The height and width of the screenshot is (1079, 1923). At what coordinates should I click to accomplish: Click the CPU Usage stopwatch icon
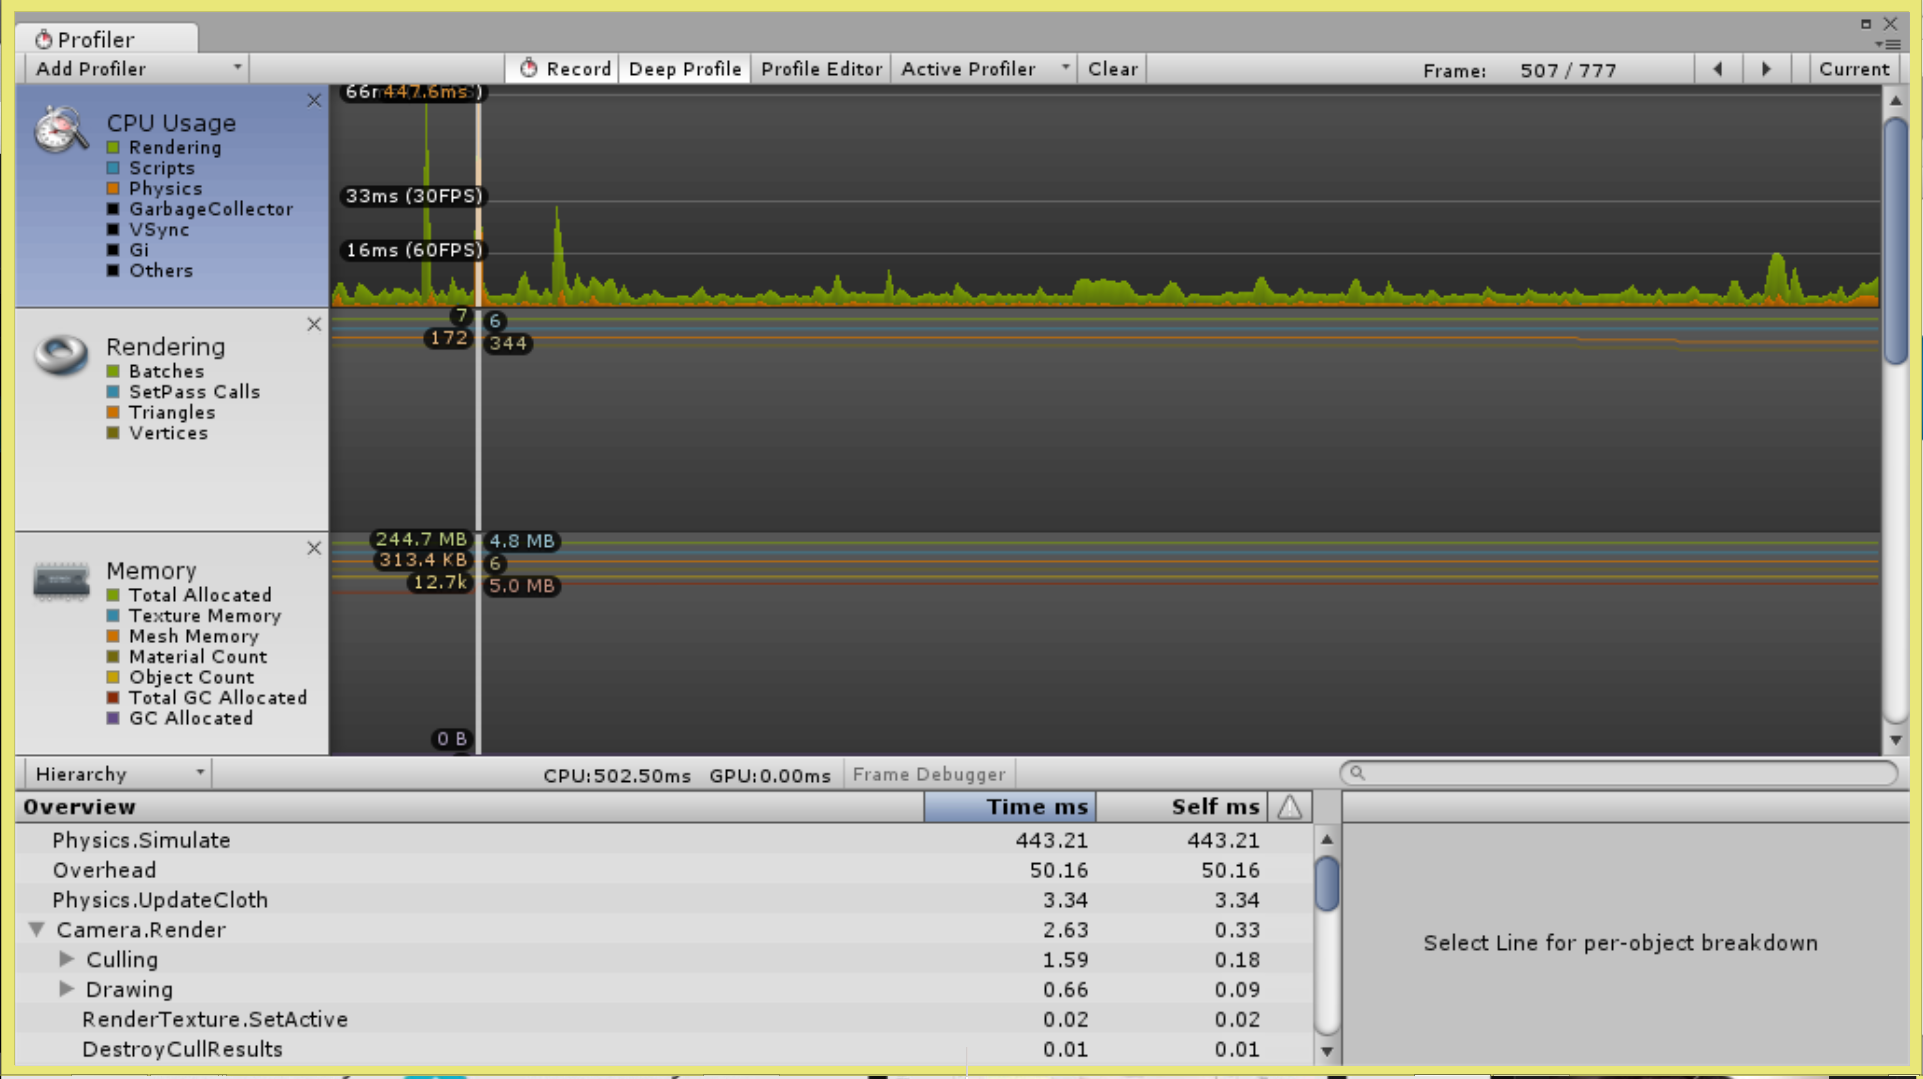pyautogui.click(x=61, y=130)
